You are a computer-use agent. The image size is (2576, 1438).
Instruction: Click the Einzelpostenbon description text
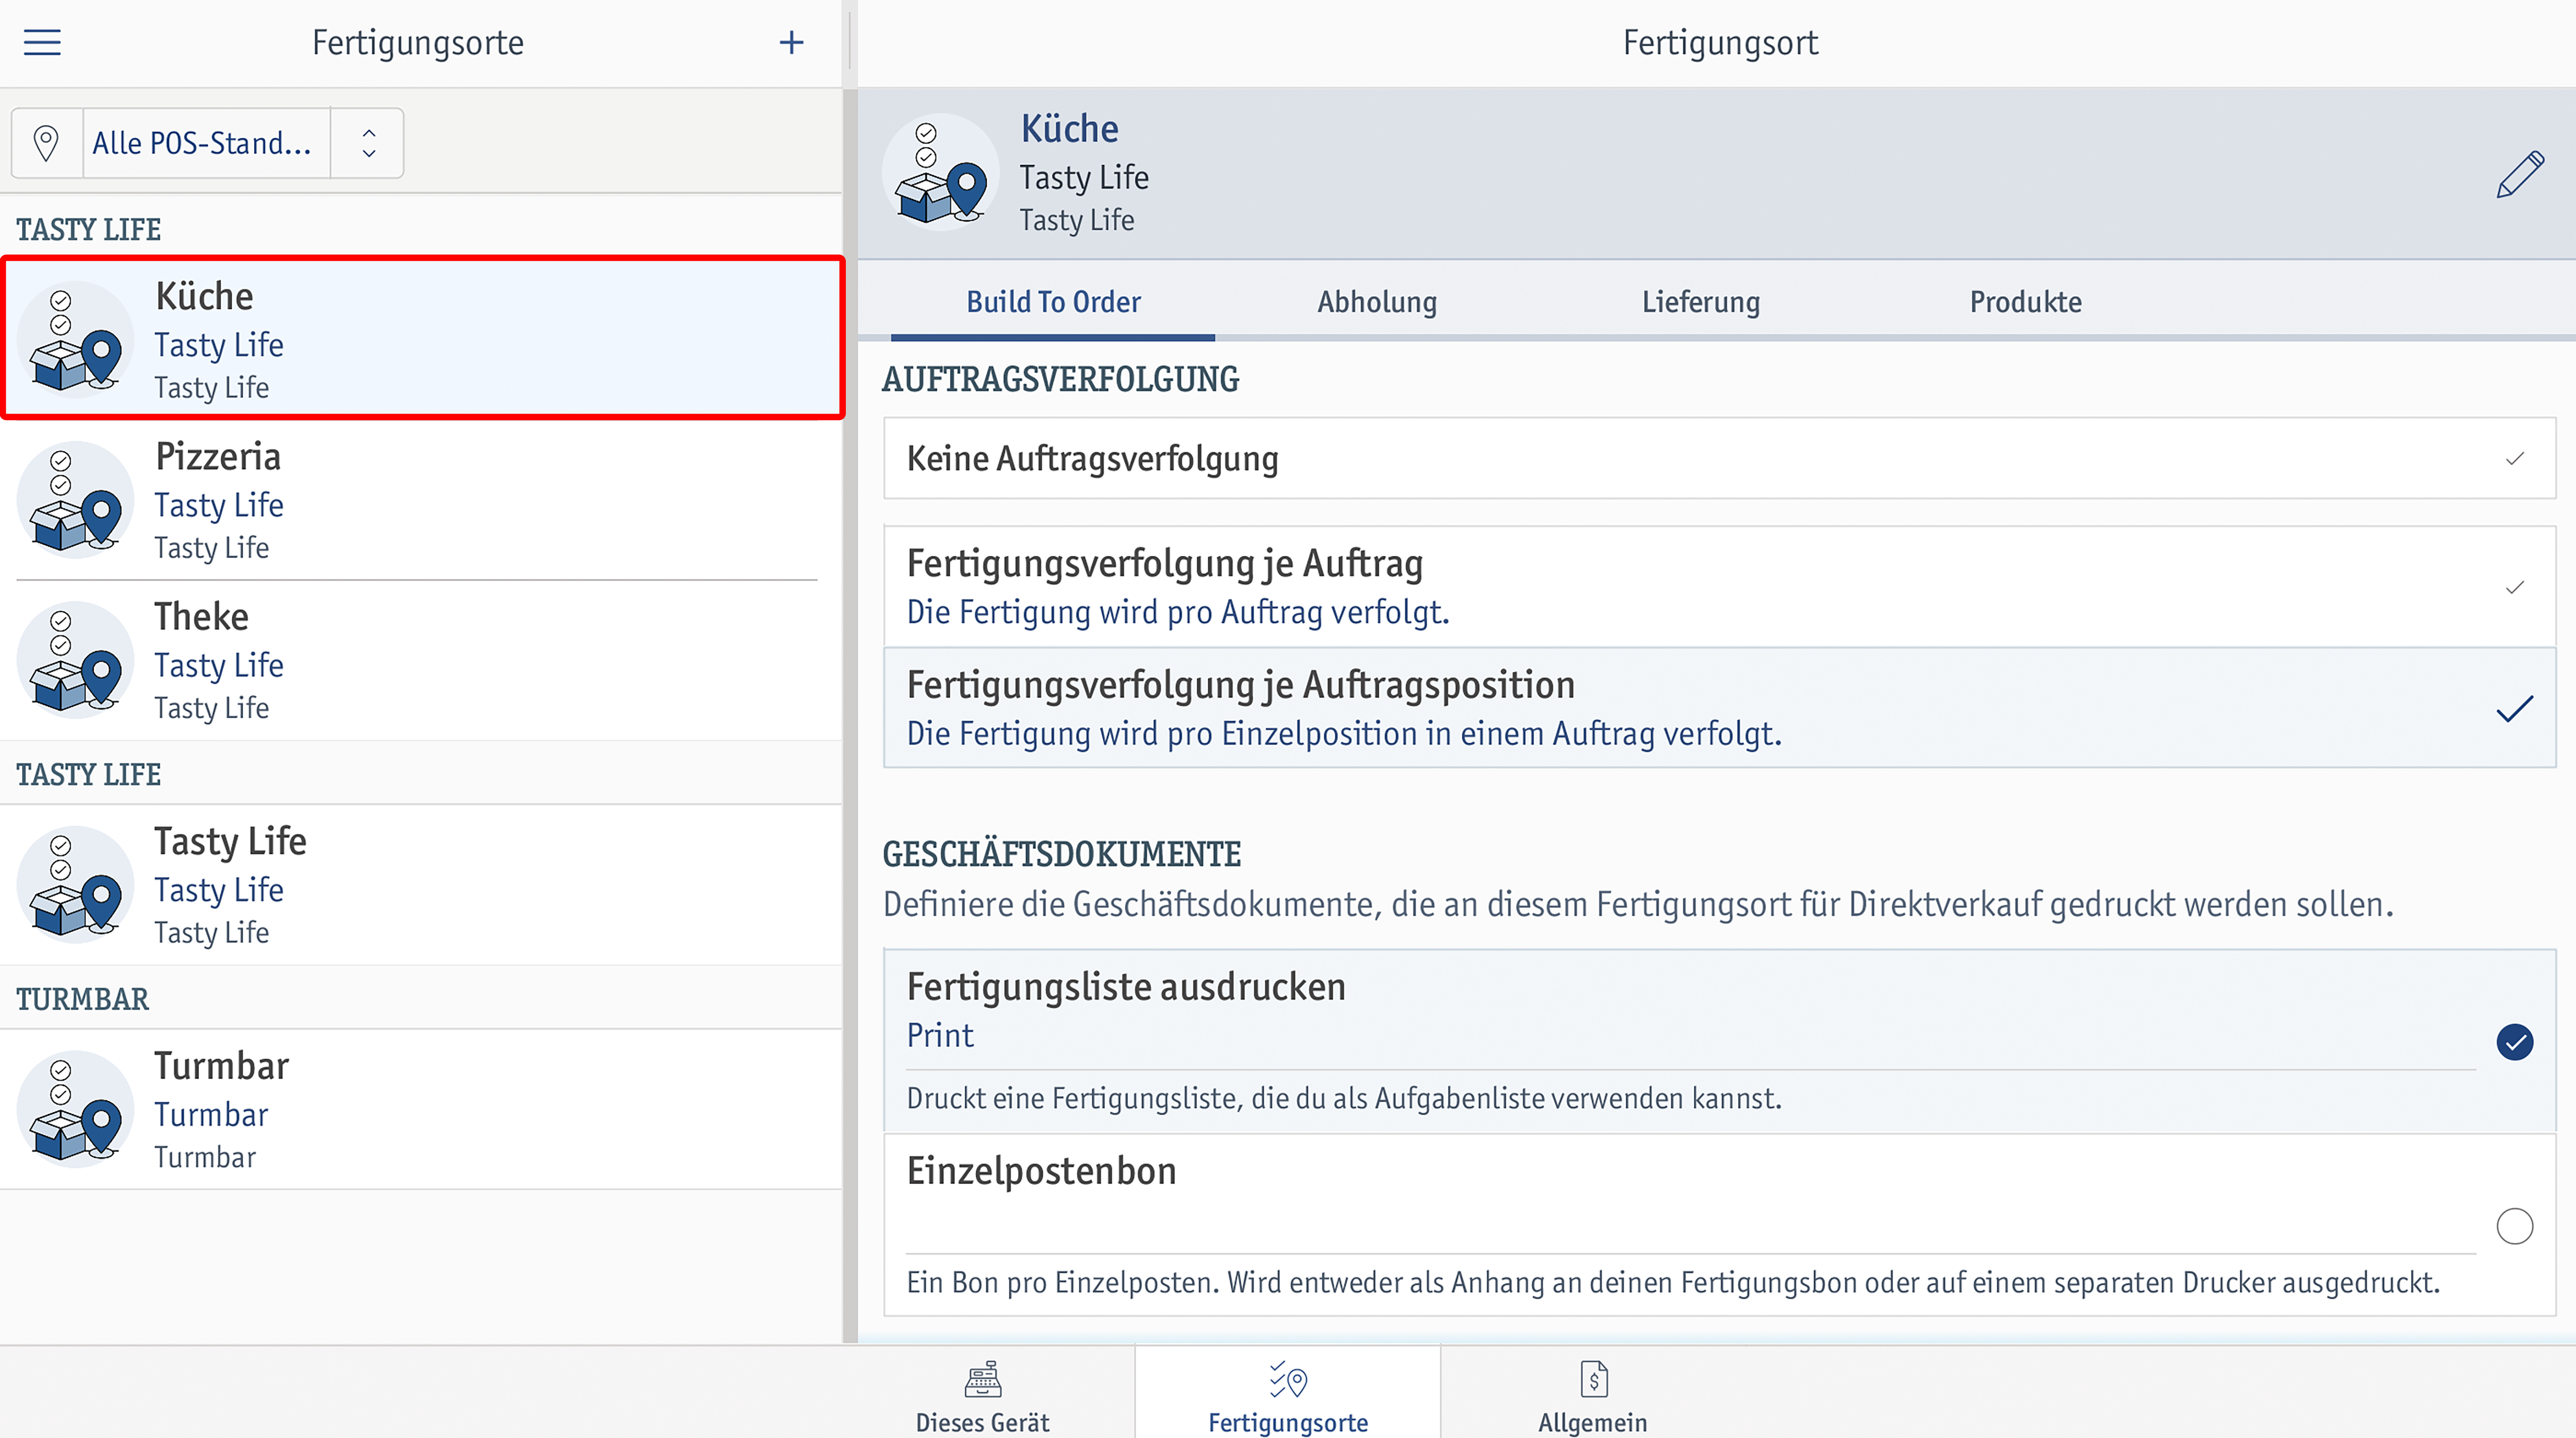point(1673,1282)
